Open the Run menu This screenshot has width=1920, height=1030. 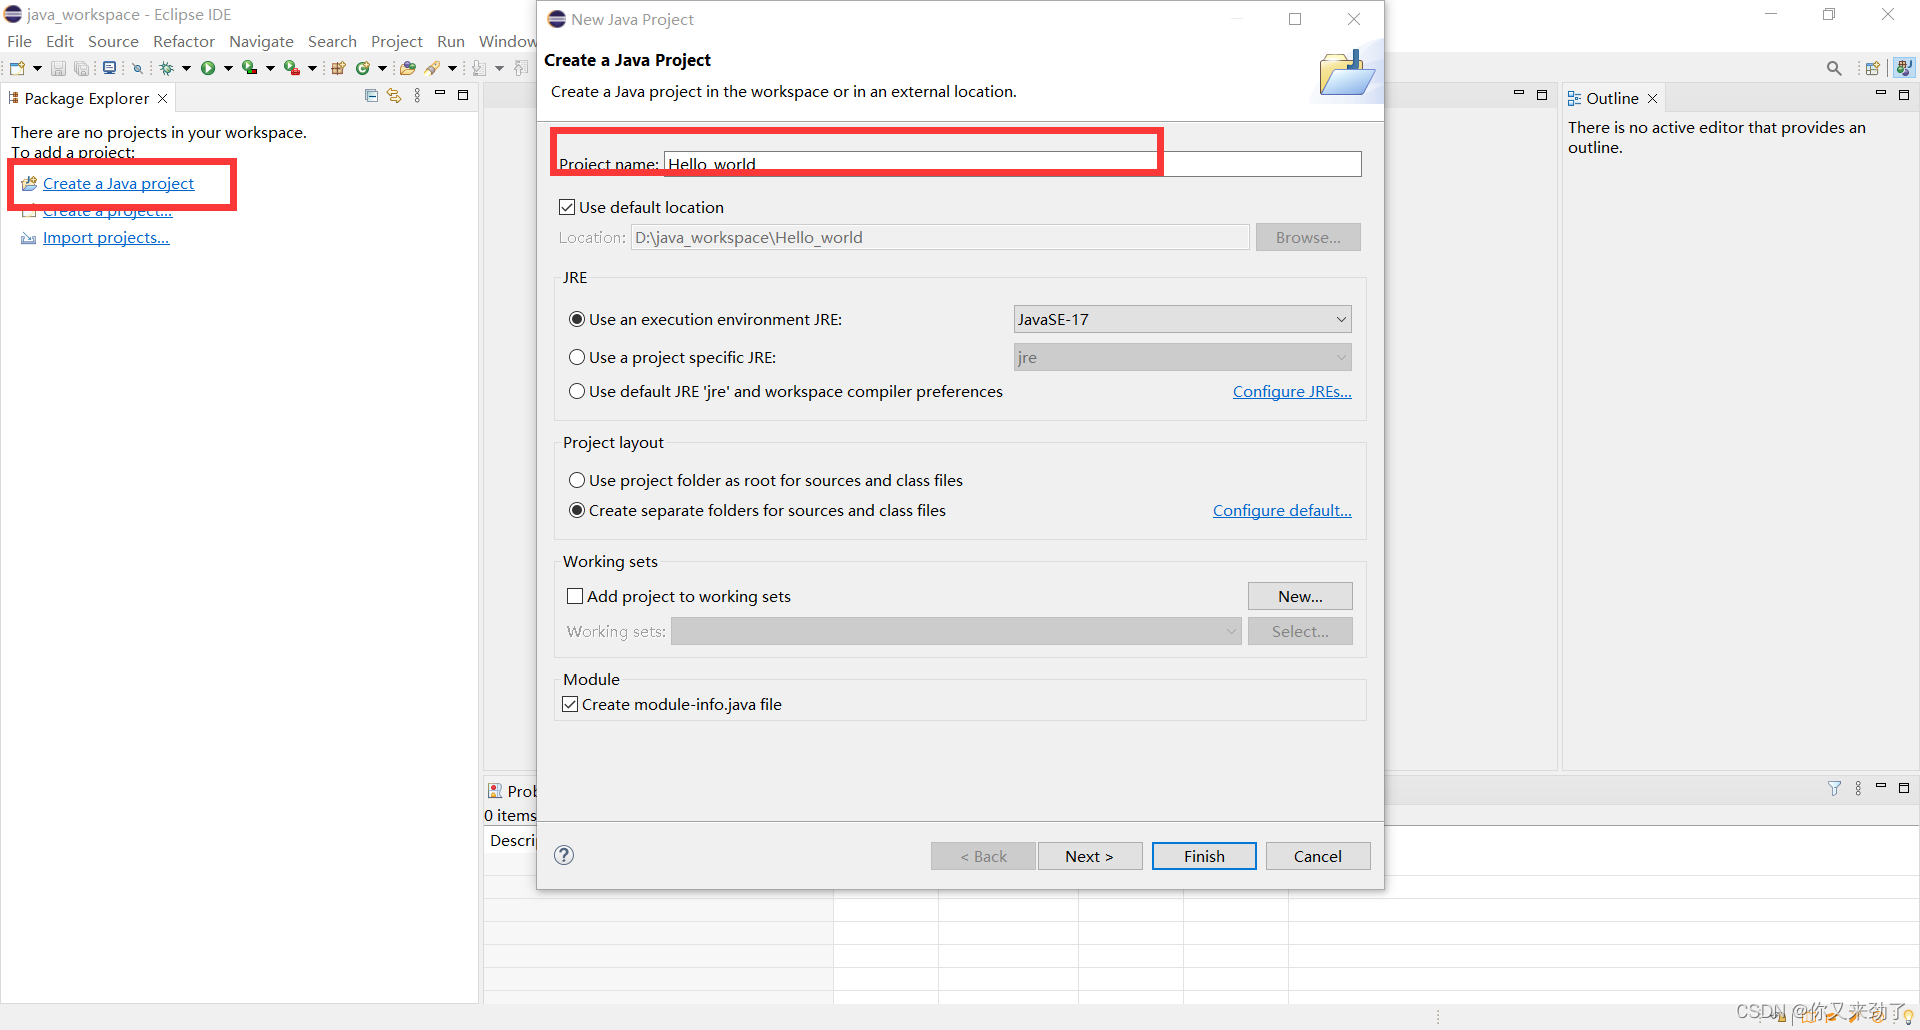point(451,41)
